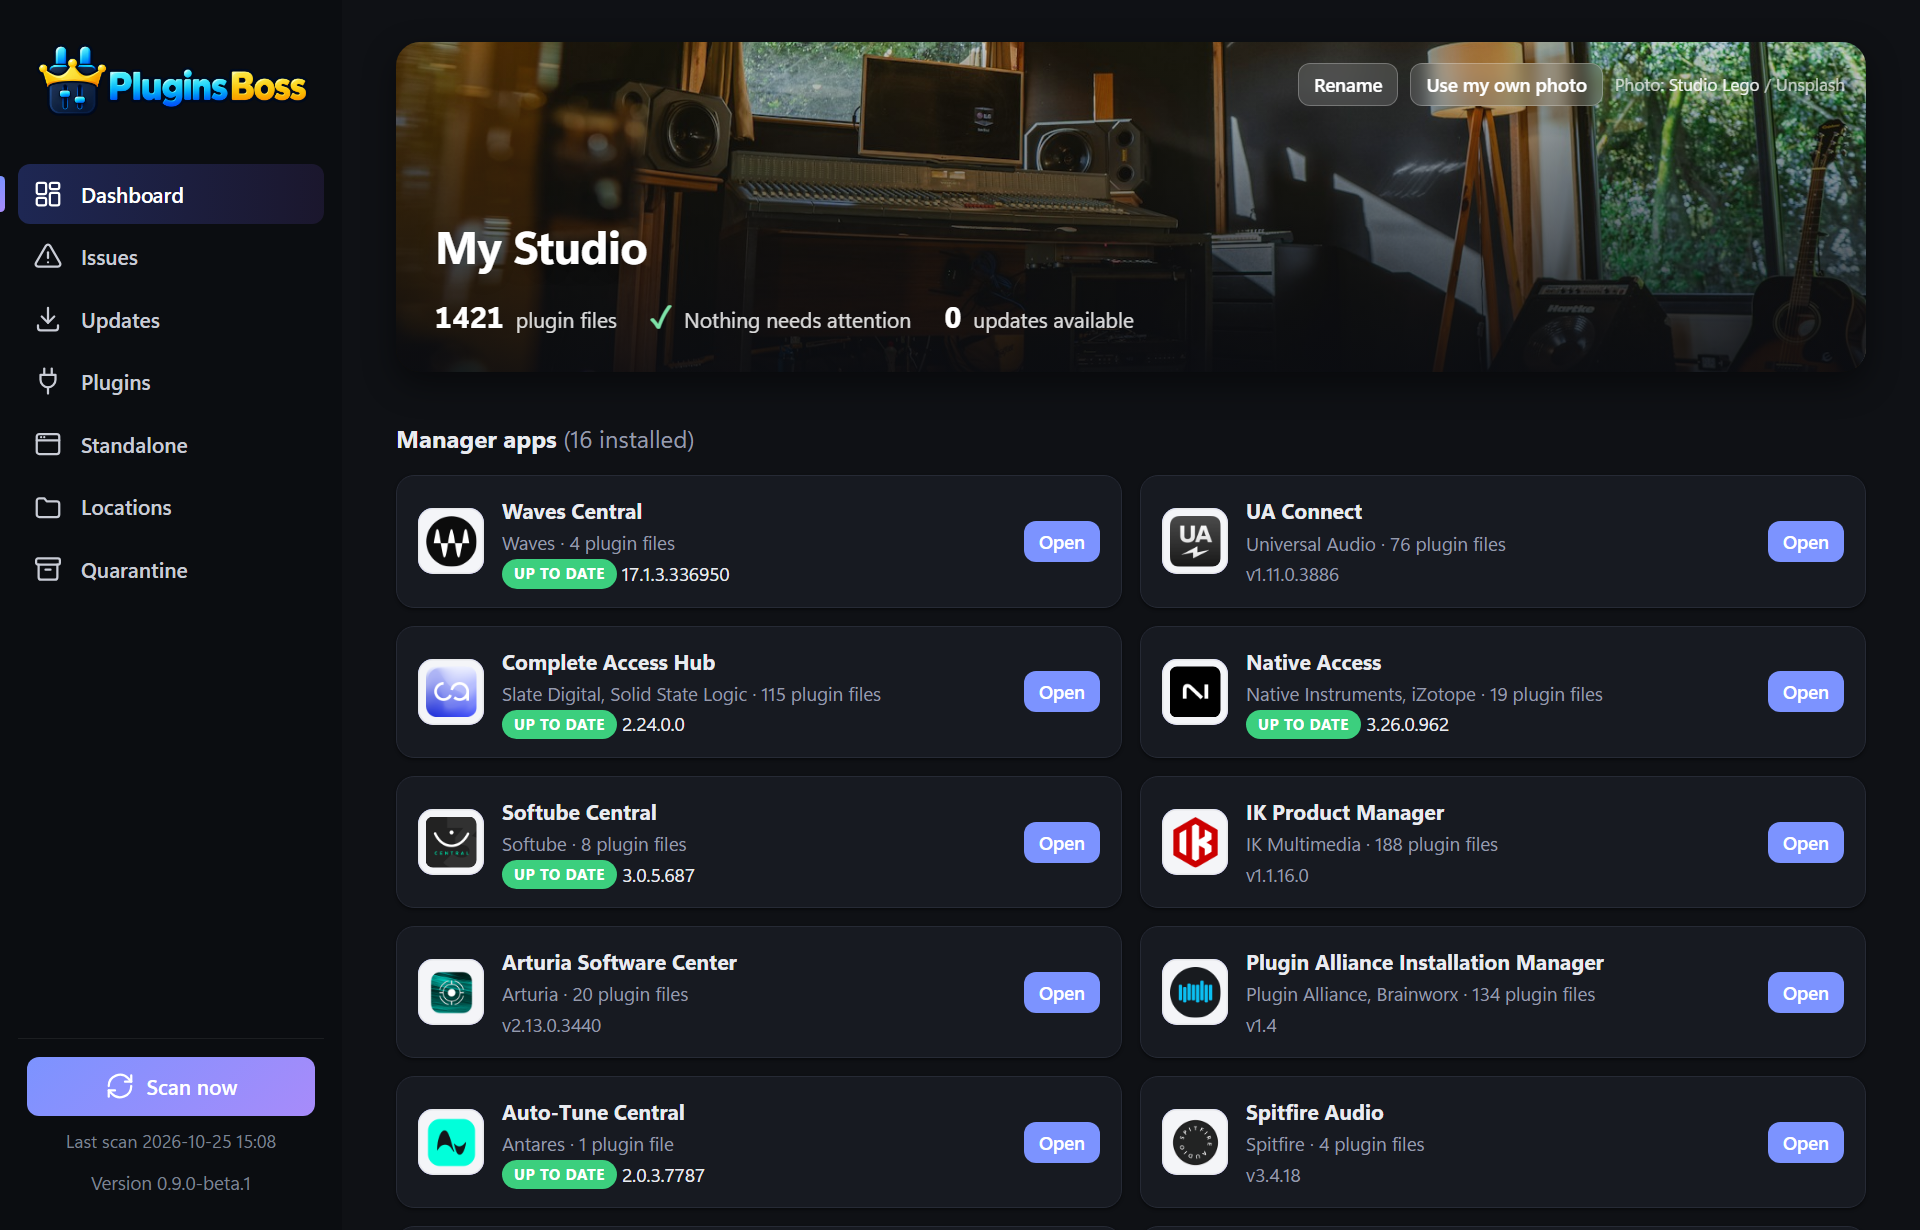Rename the studio
This screenshot has width=1920, height=1230.
(1348, 85)
